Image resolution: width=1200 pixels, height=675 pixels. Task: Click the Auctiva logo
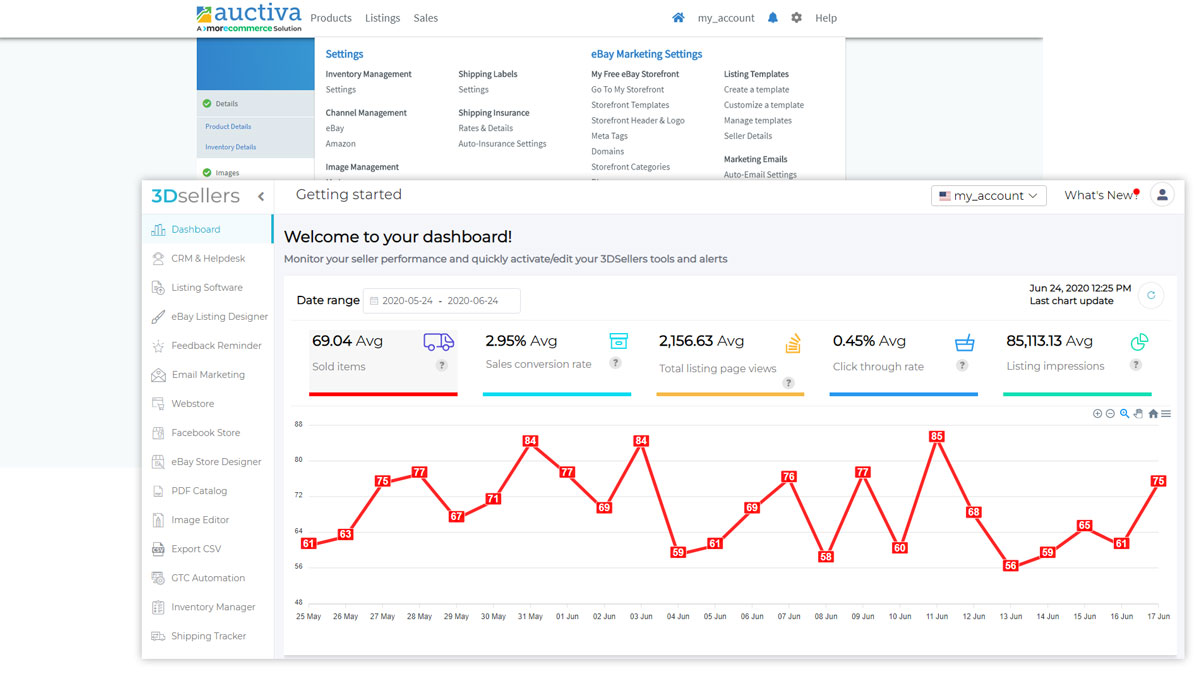point(249,18)
